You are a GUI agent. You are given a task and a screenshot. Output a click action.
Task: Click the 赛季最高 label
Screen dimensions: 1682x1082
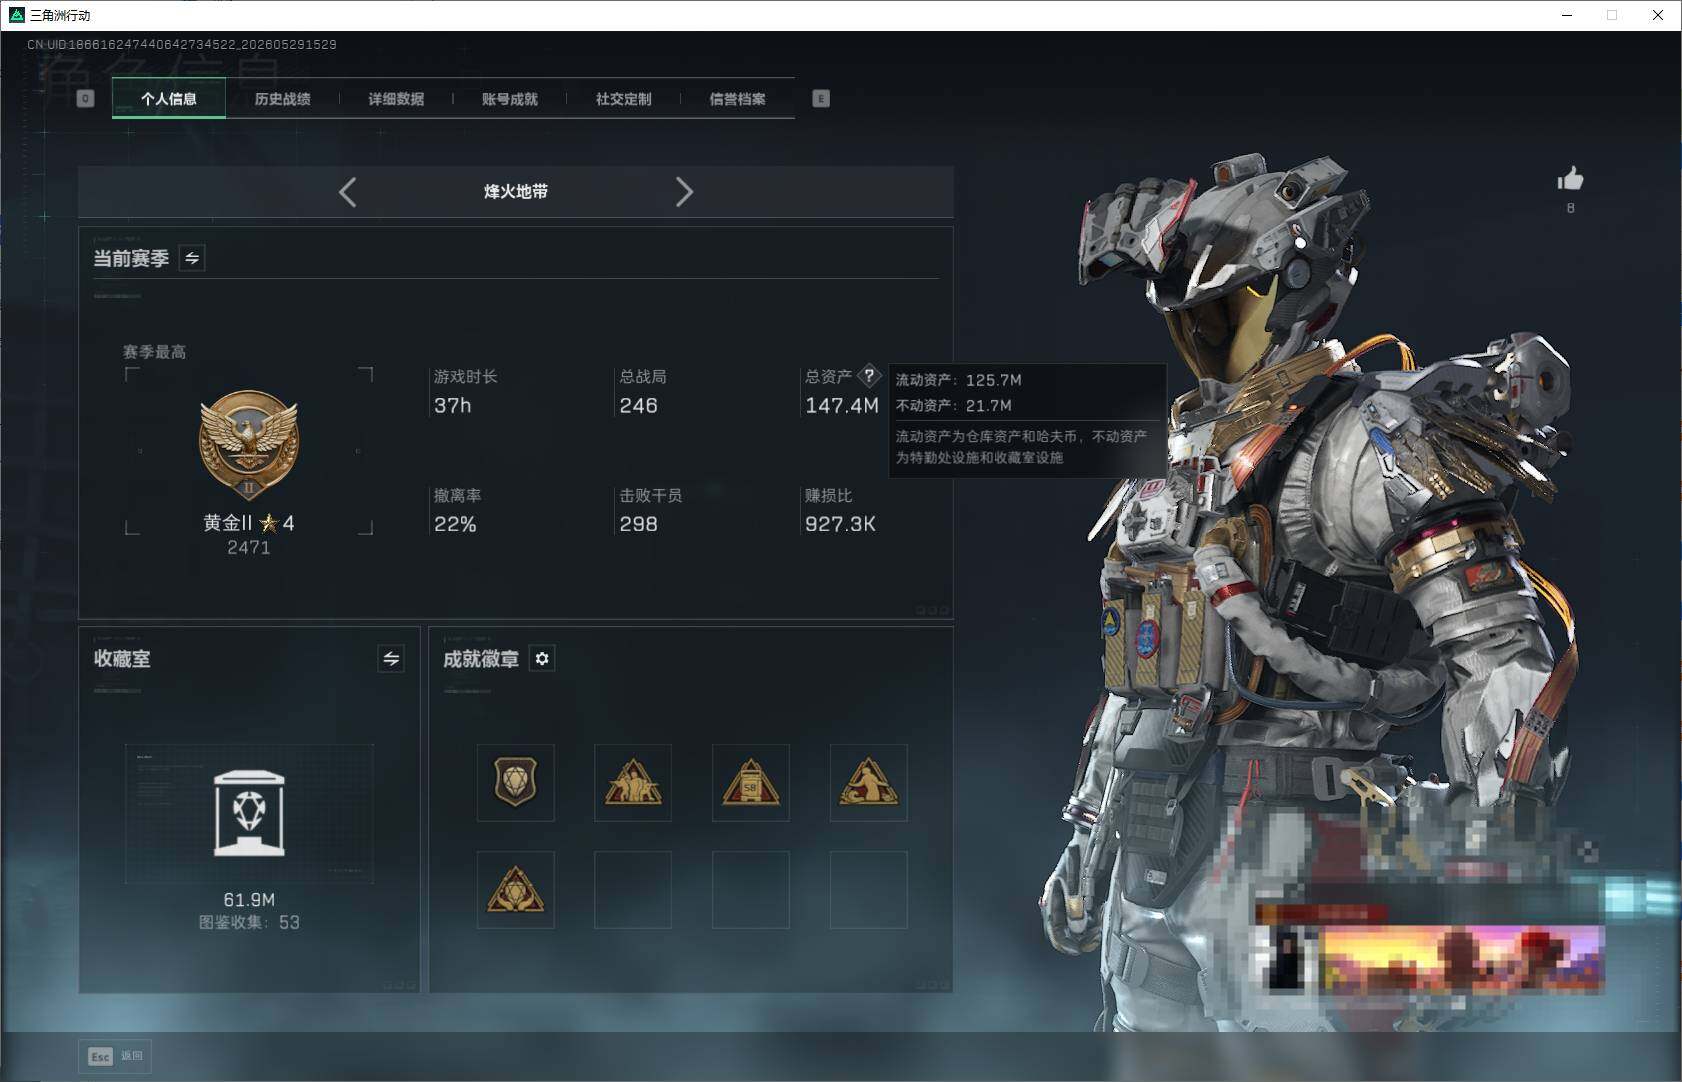154,352
